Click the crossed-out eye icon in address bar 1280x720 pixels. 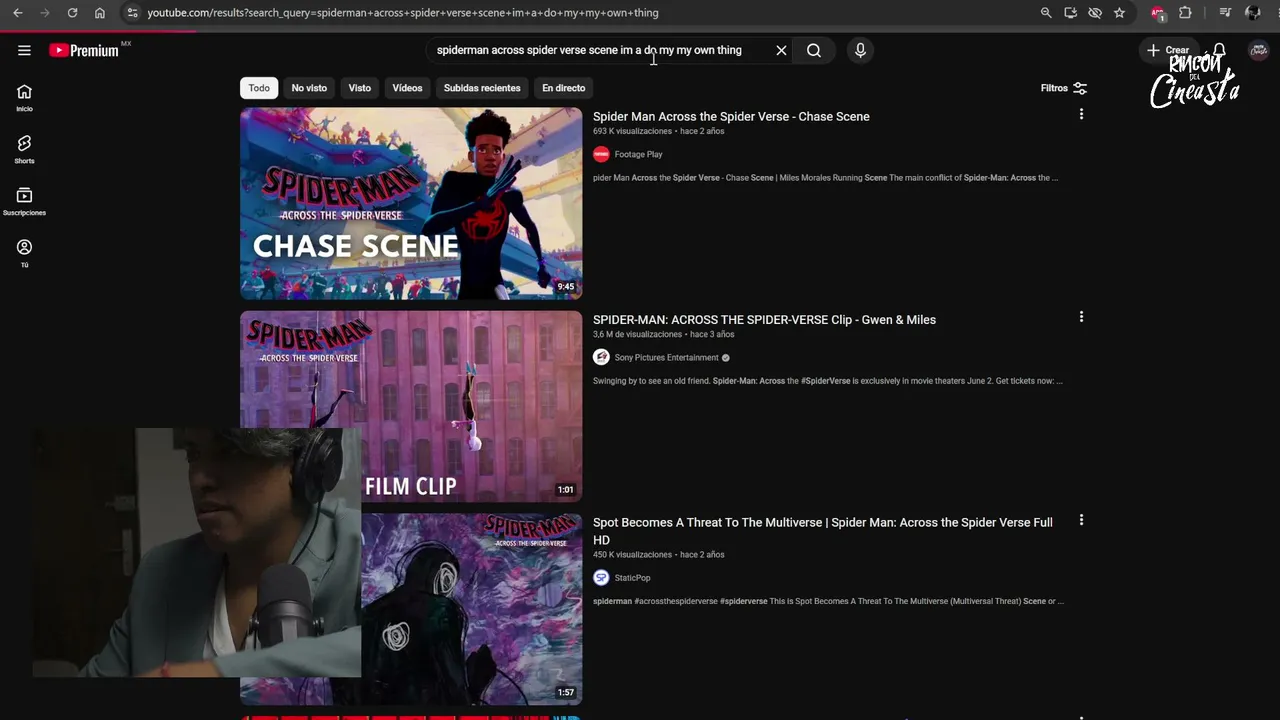click(x=1095, y=13)
